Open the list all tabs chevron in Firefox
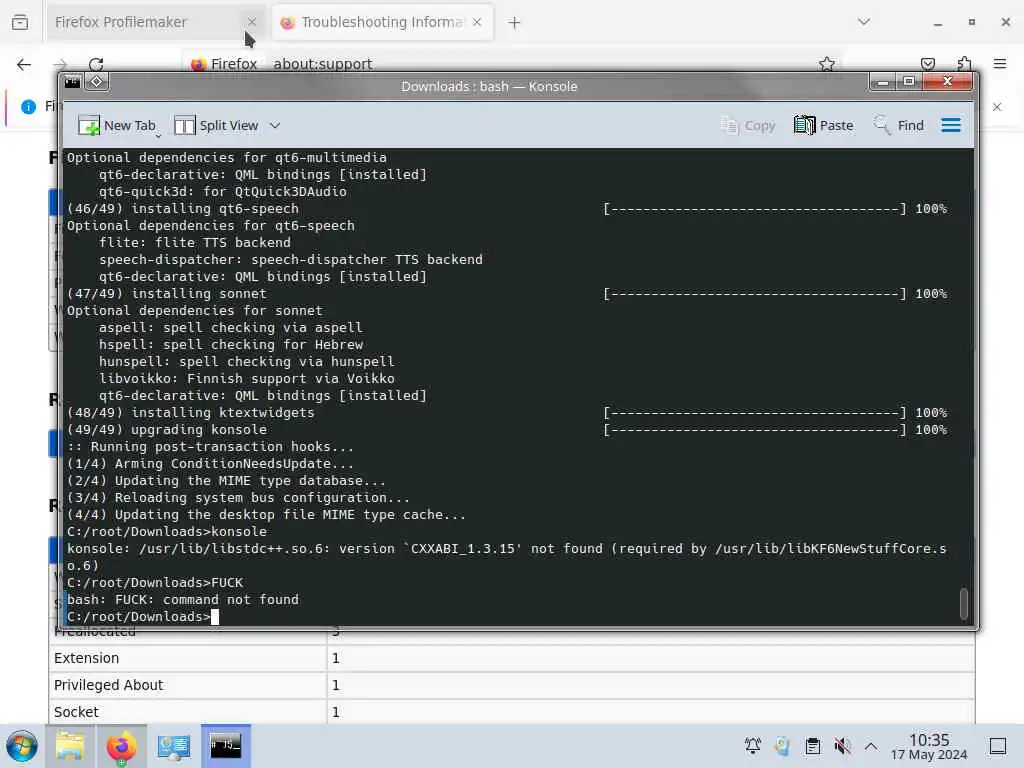This screenshot has width=1024, height=768. tap(864, 22)
